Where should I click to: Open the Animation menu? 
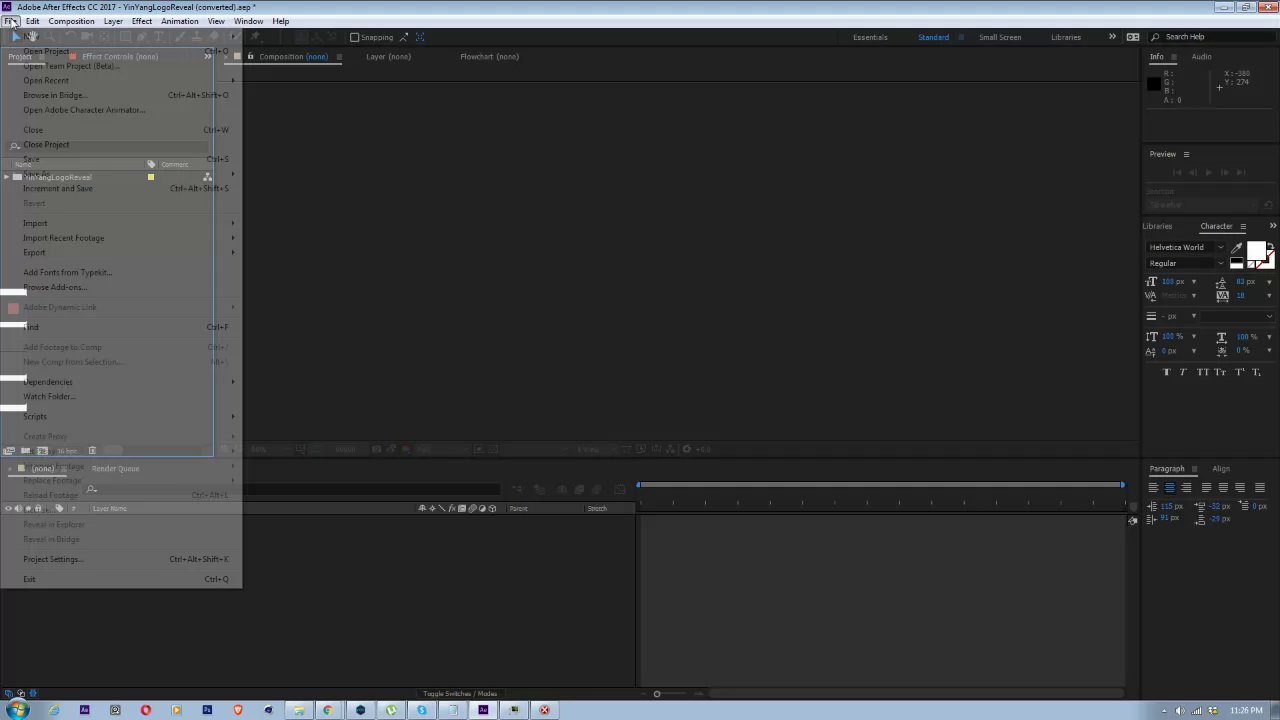(x=180, y=21)
